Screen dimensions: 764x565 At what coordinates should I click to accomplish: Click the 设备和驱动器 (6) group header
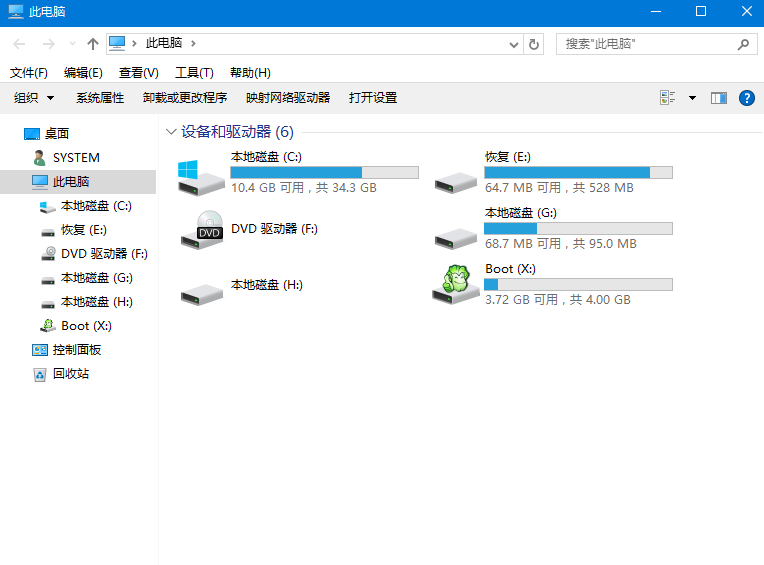click(237, 132)
